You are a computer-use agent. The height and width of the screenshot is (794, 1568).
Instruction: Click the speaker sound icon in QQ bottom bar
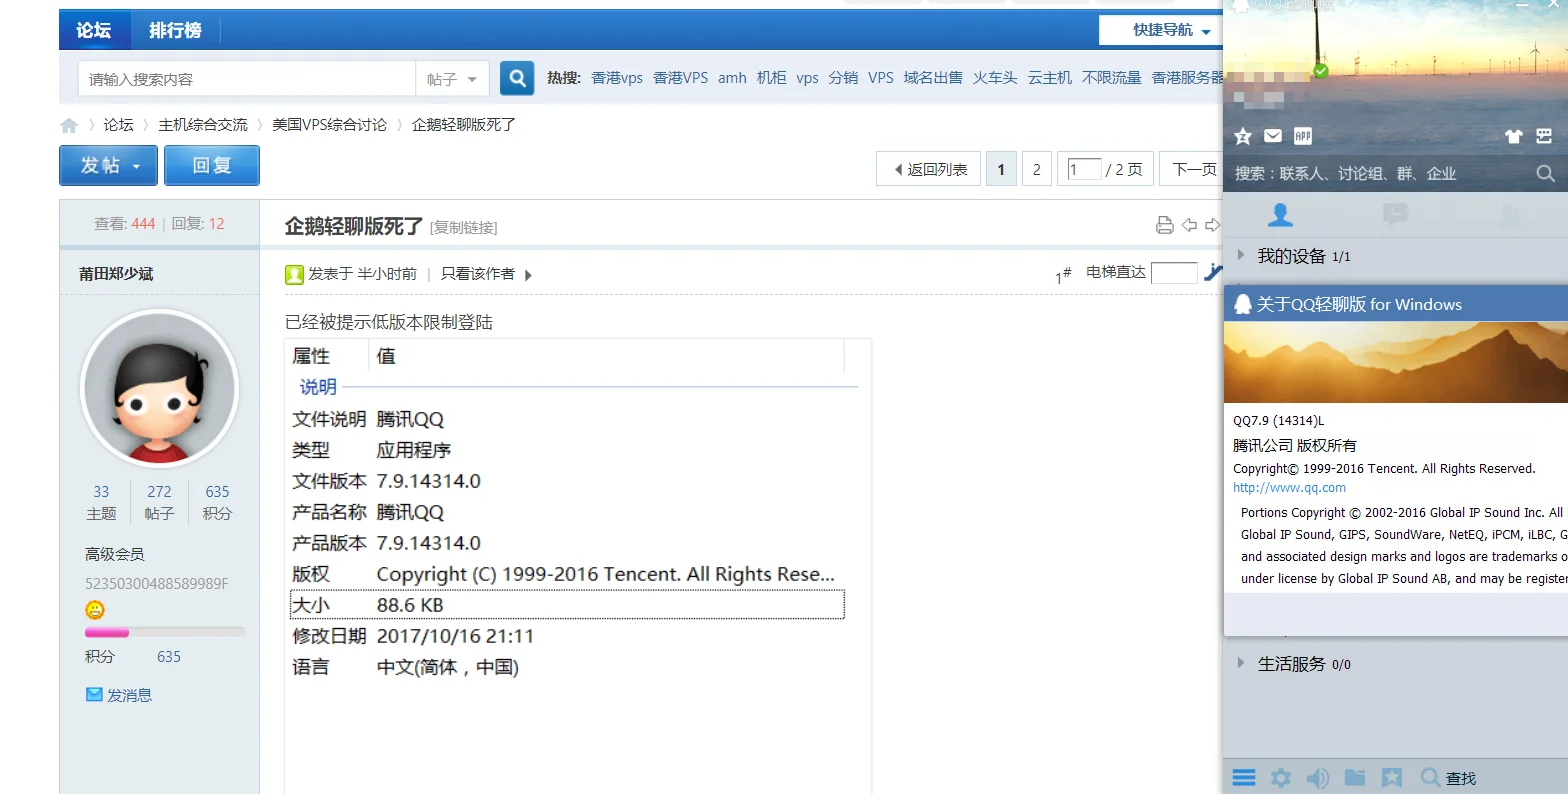1318,777
